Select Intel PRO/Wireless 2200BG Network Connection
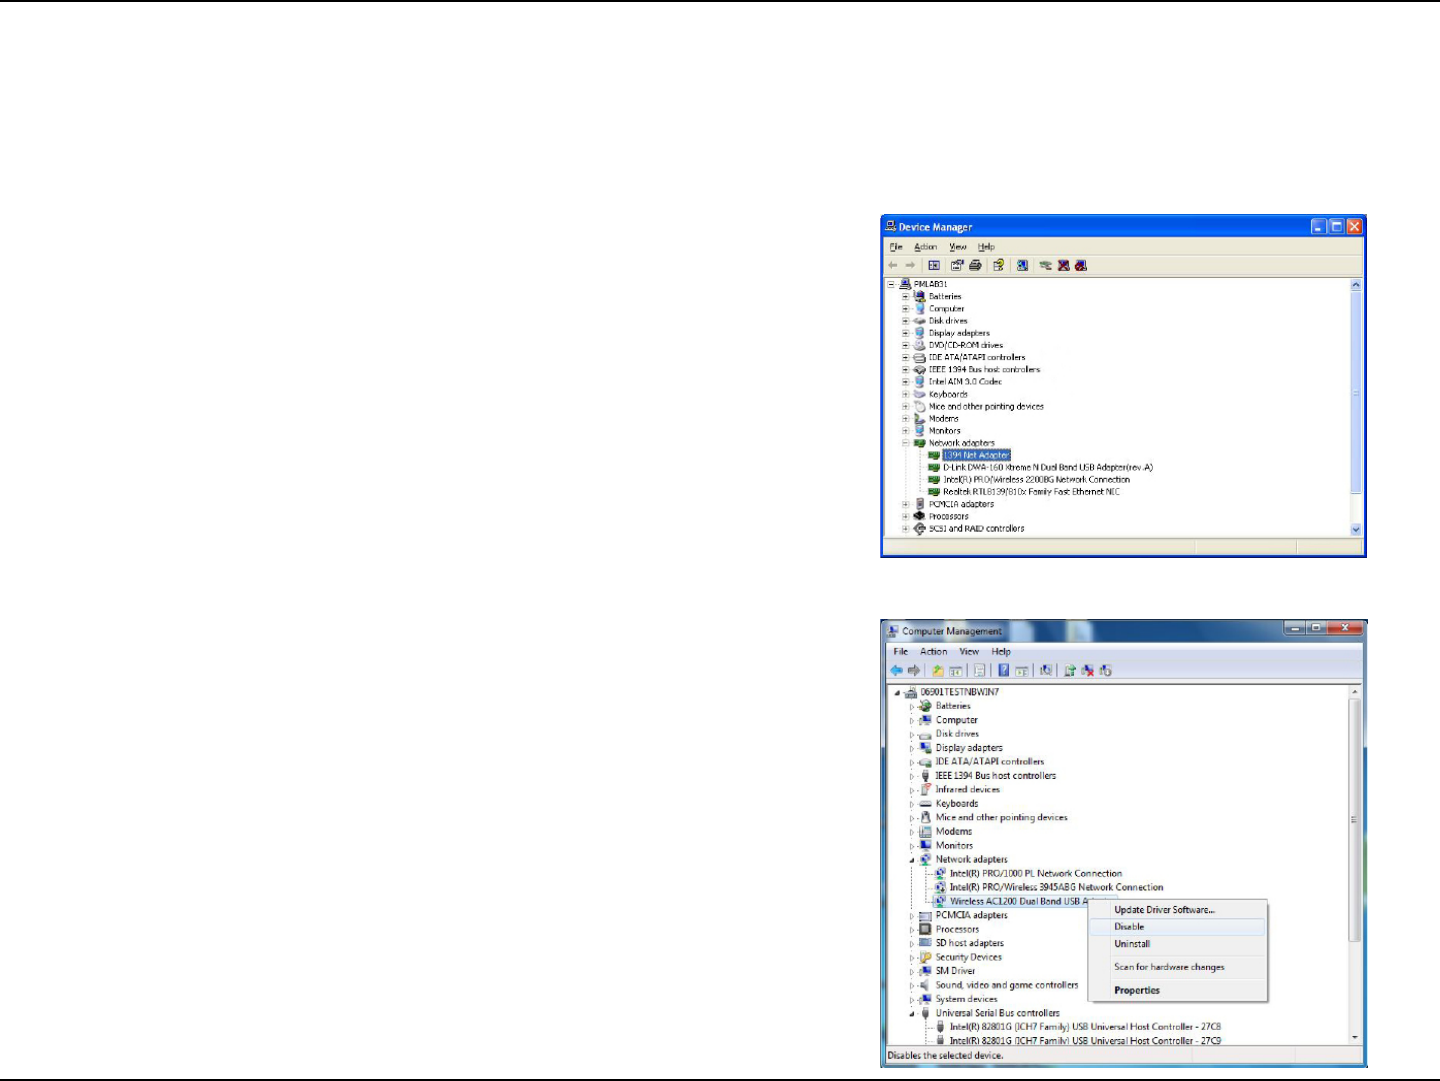The height and width of the screenshot is (1081, 1440). click(1037, 480)
